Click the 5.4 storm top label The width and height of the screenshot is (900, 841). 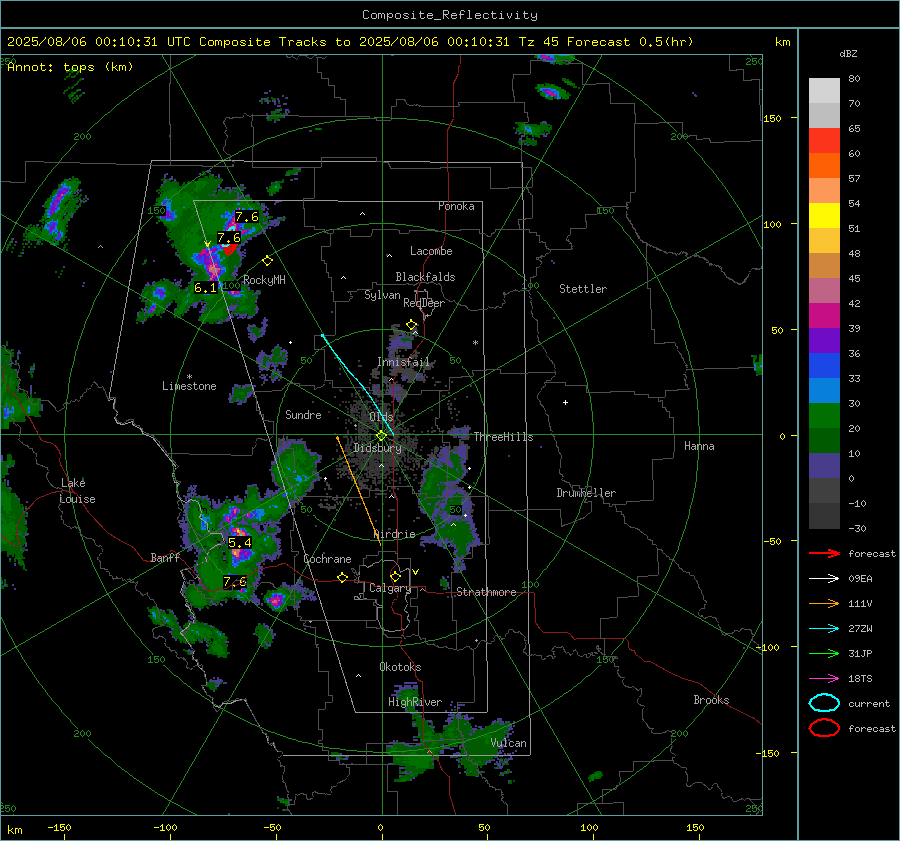[240, 542]
